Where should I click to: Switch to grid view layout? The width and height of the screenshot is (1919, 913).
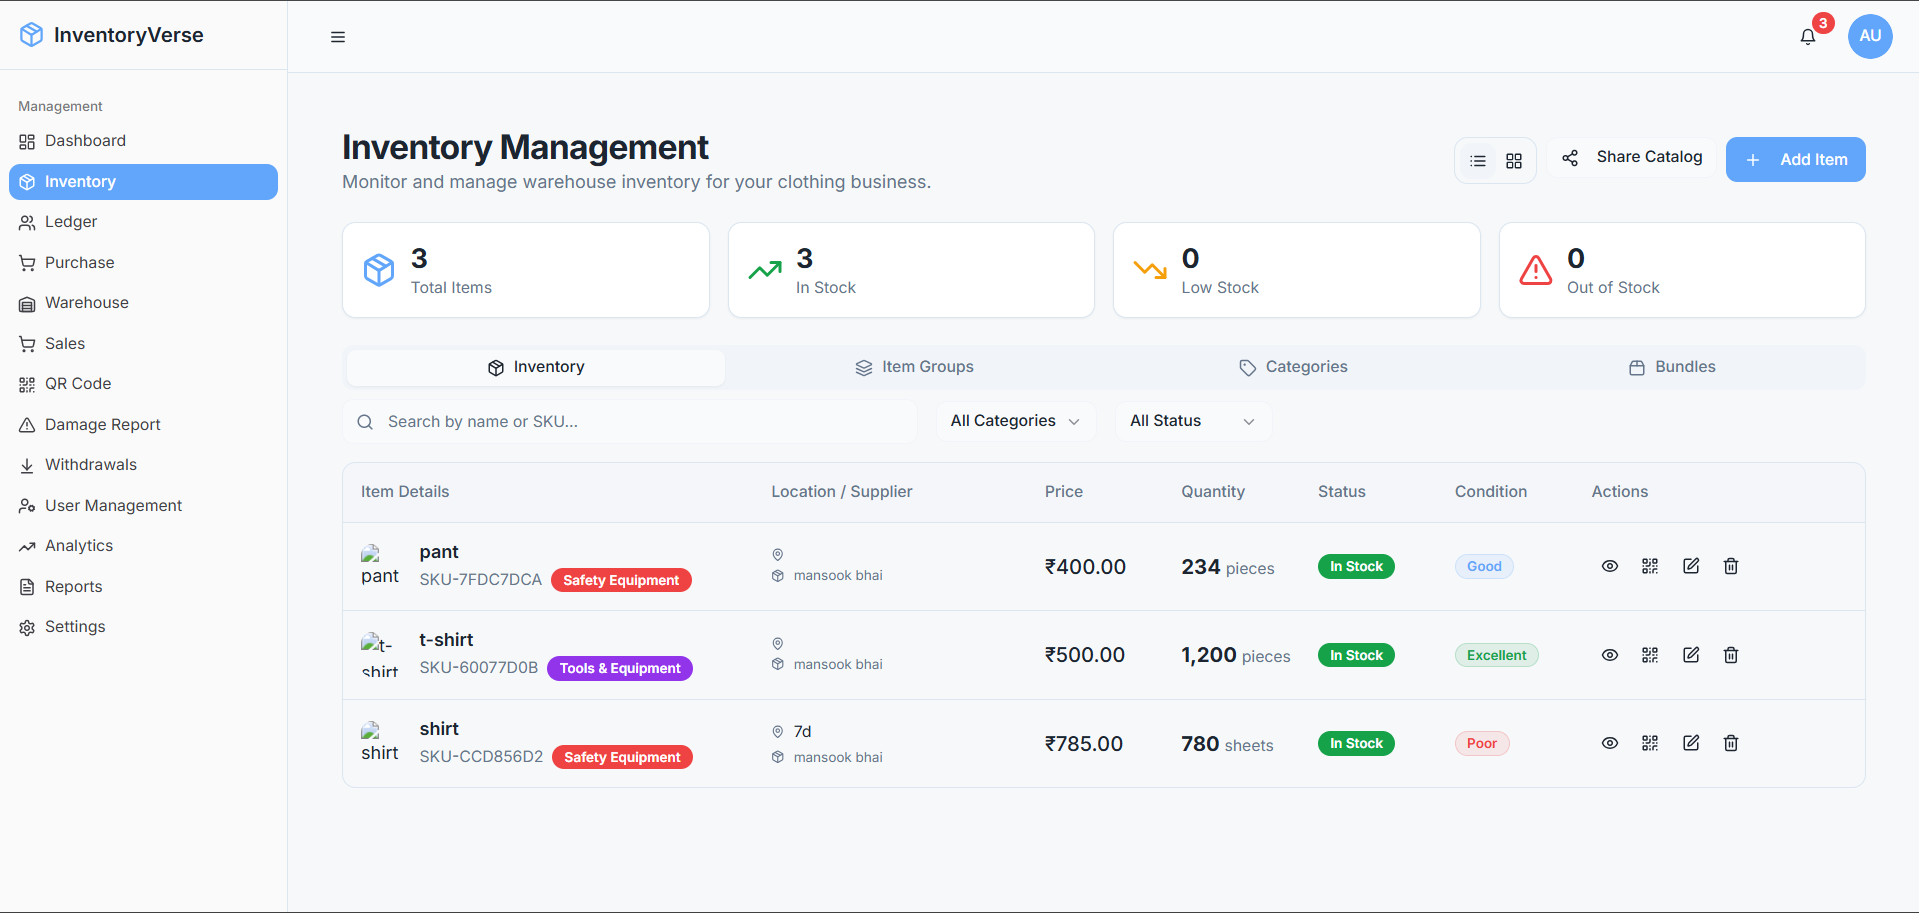point(1513,160)
